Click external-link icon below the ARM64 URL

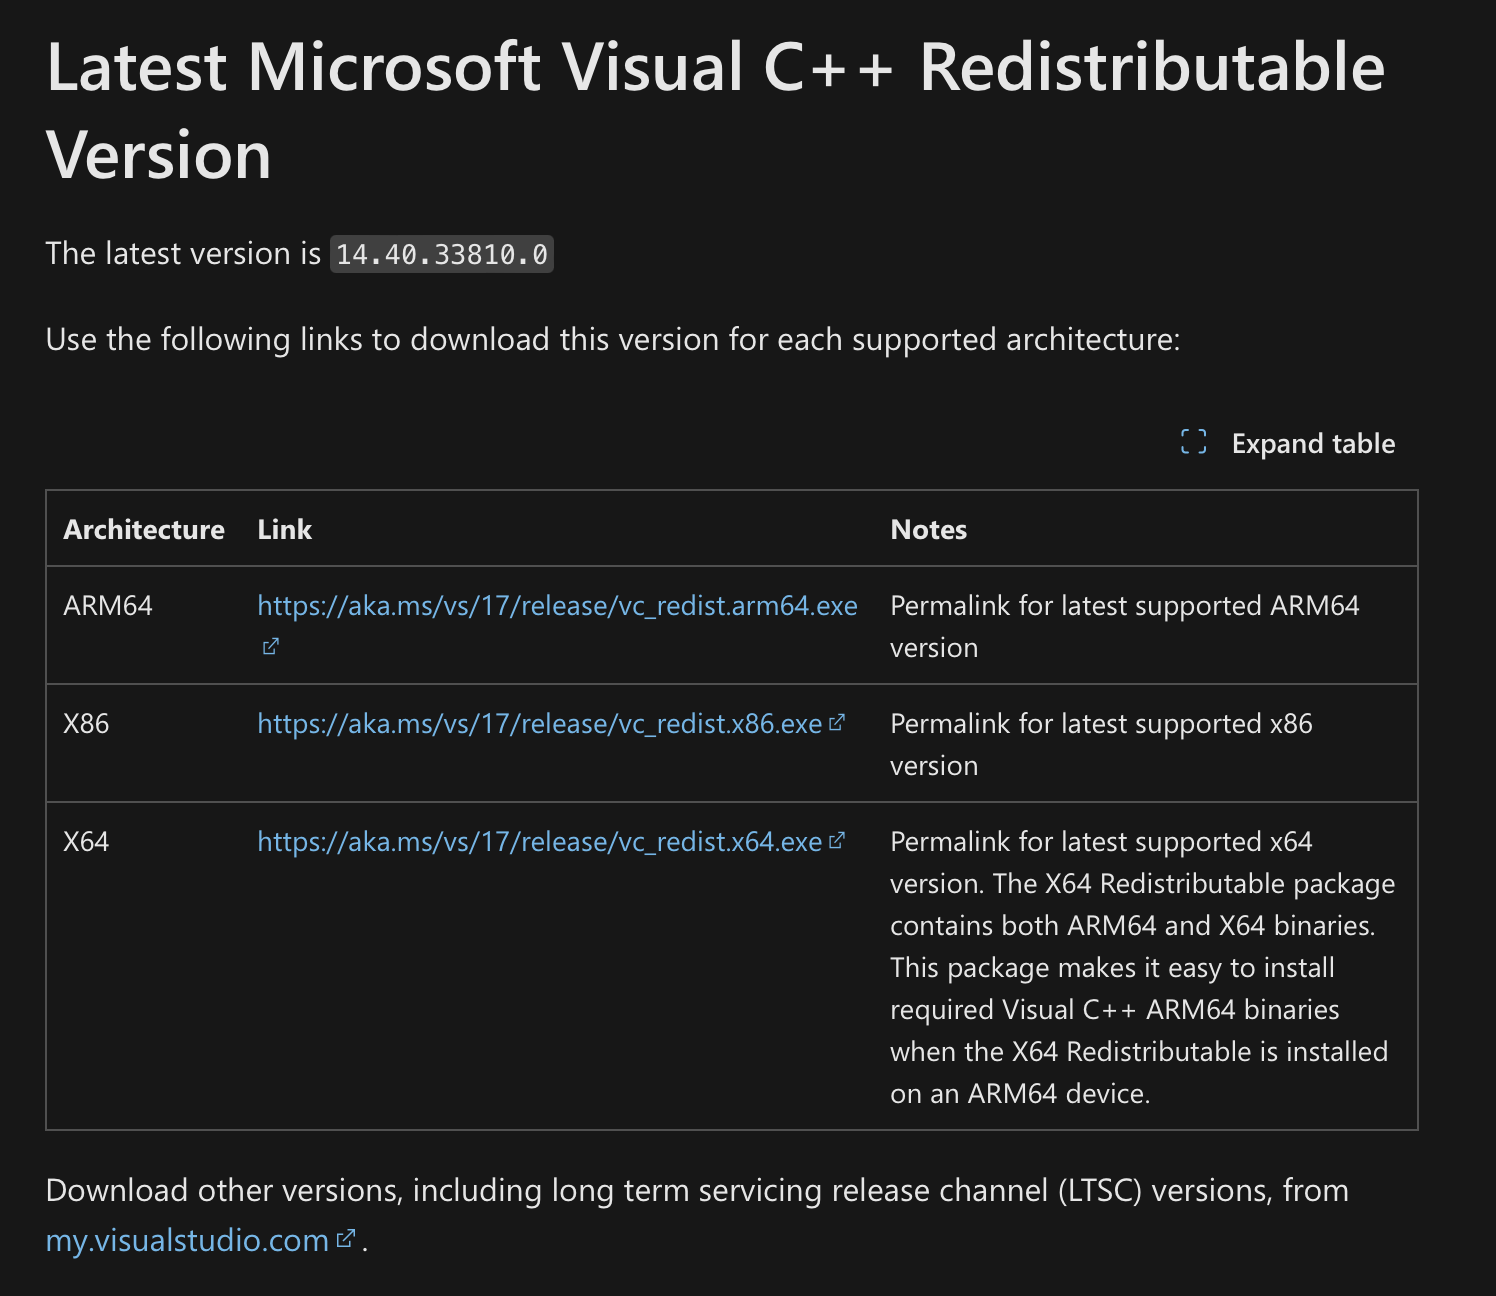point(270,647)
